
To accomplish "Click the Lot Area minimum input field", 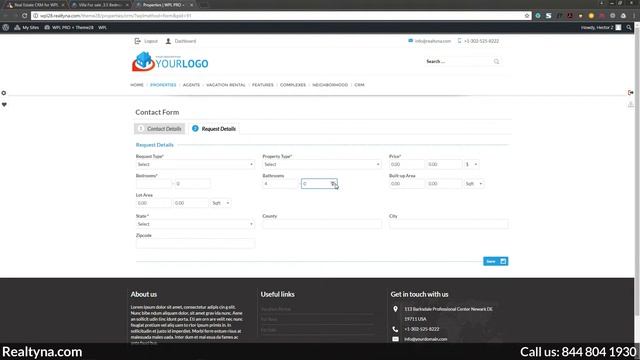I will pos(153,203).
